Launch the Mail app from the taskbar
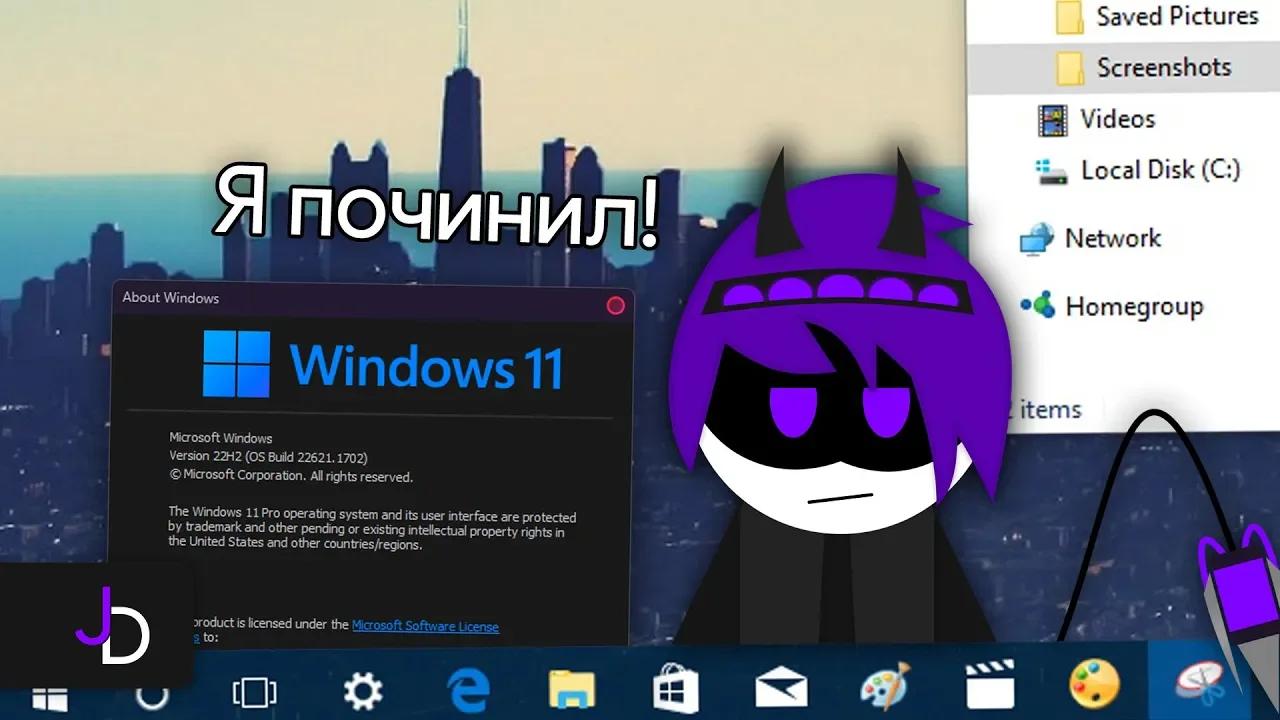 tap(779, 688)
